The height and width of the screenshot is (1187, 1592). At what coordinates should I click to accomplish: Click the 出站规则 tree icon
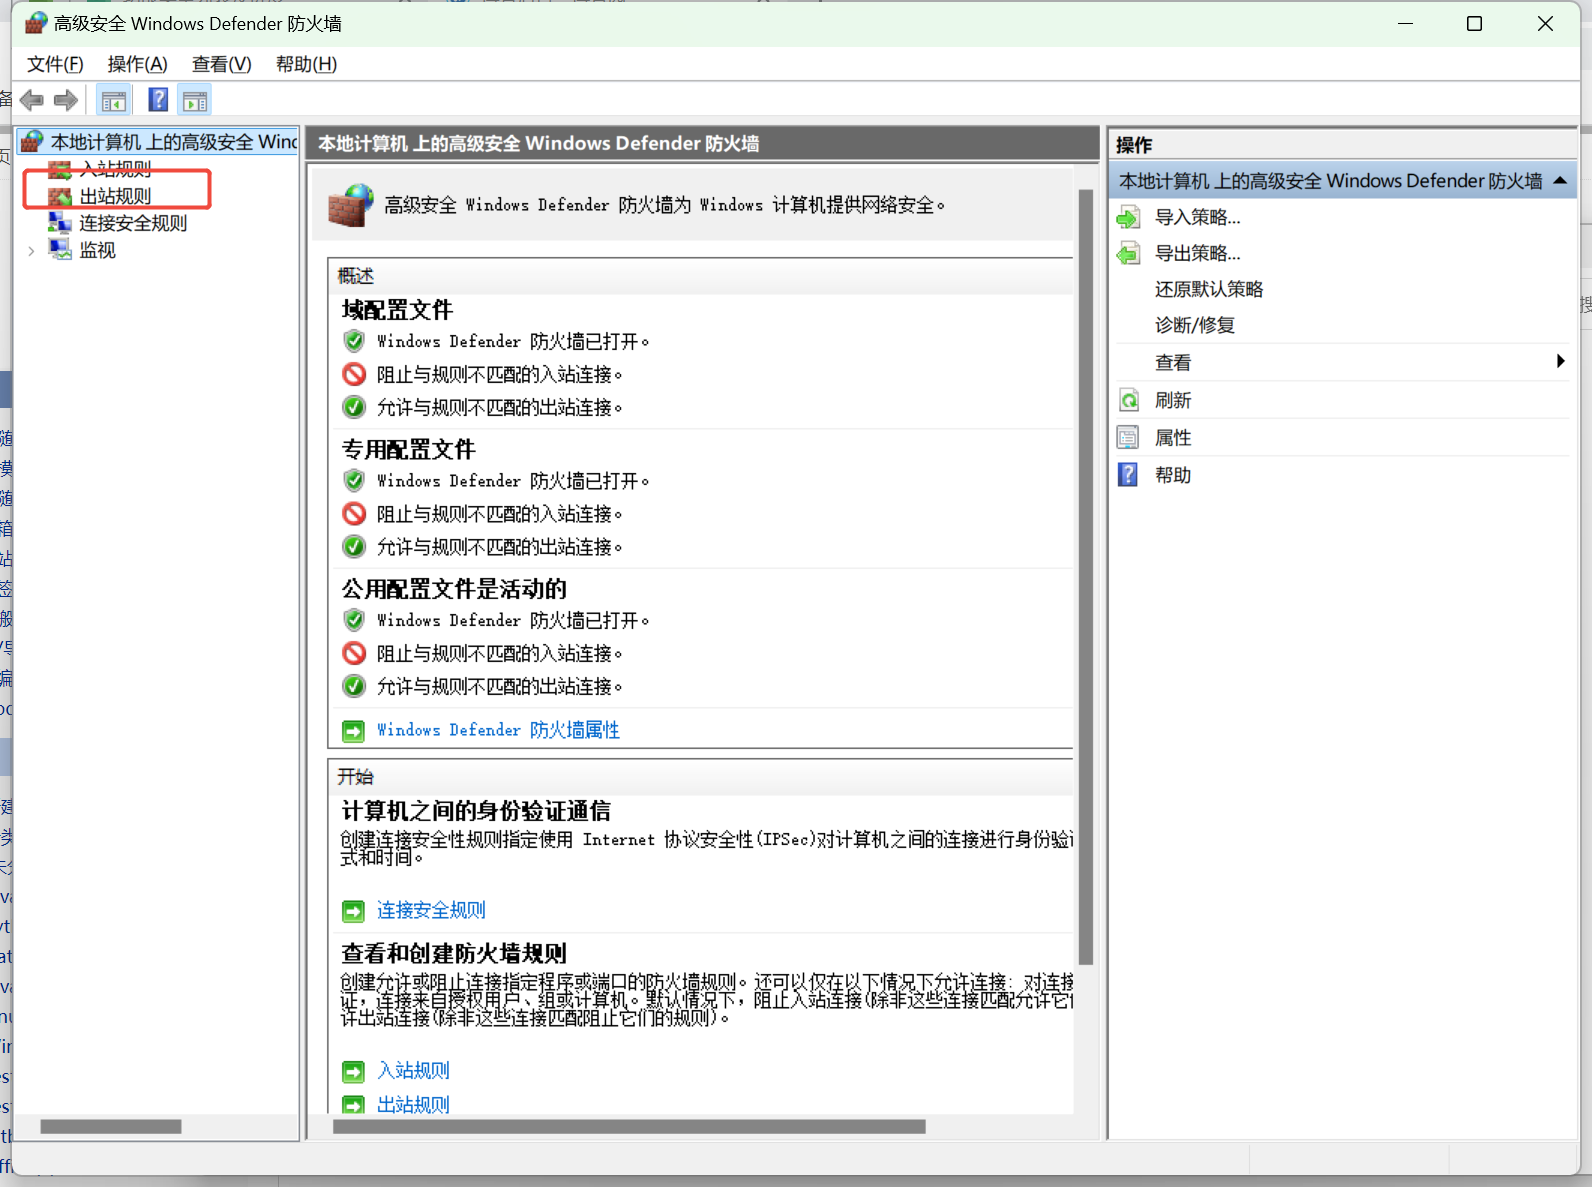point(60,196)
